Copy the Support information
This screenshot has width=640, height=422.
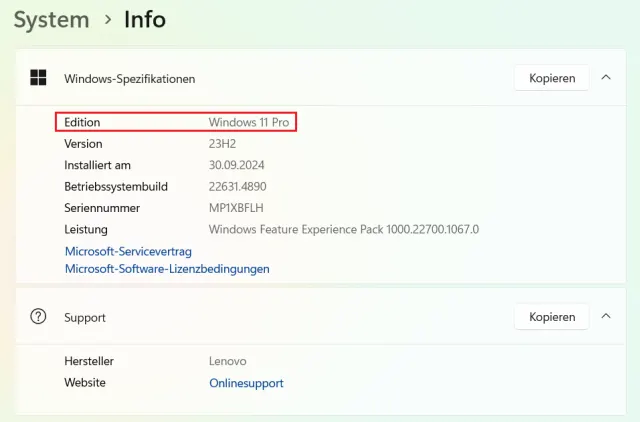(x=552, y=317)
